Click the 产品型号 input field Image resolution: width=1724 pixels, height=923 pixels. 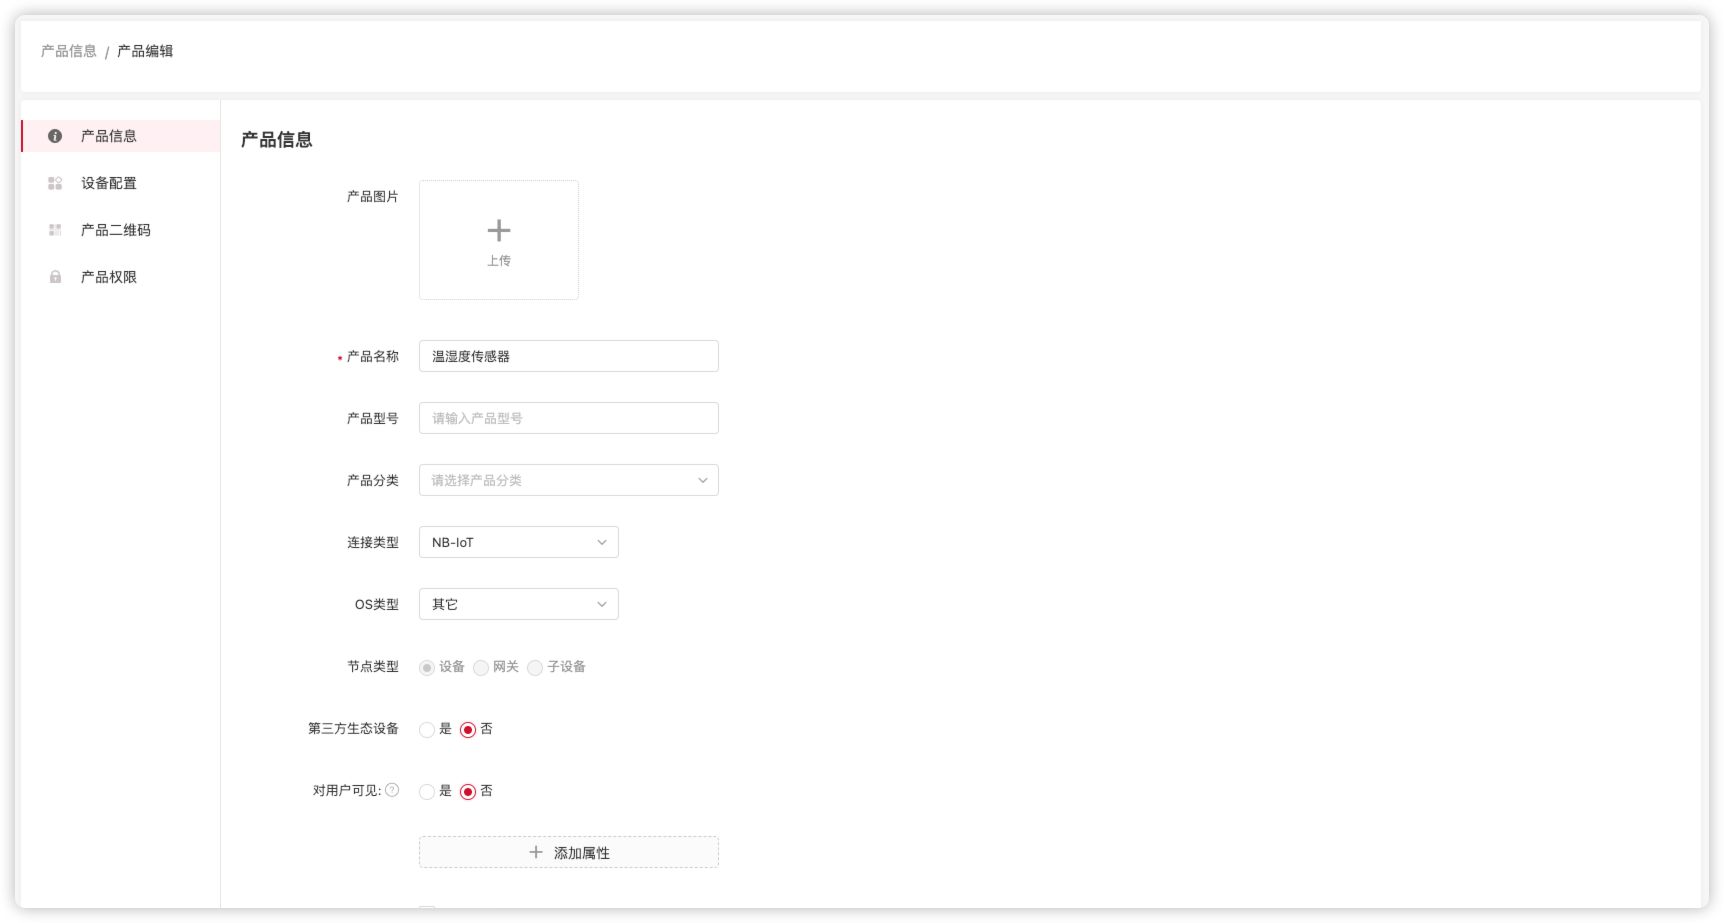click(x=568, y=417)
